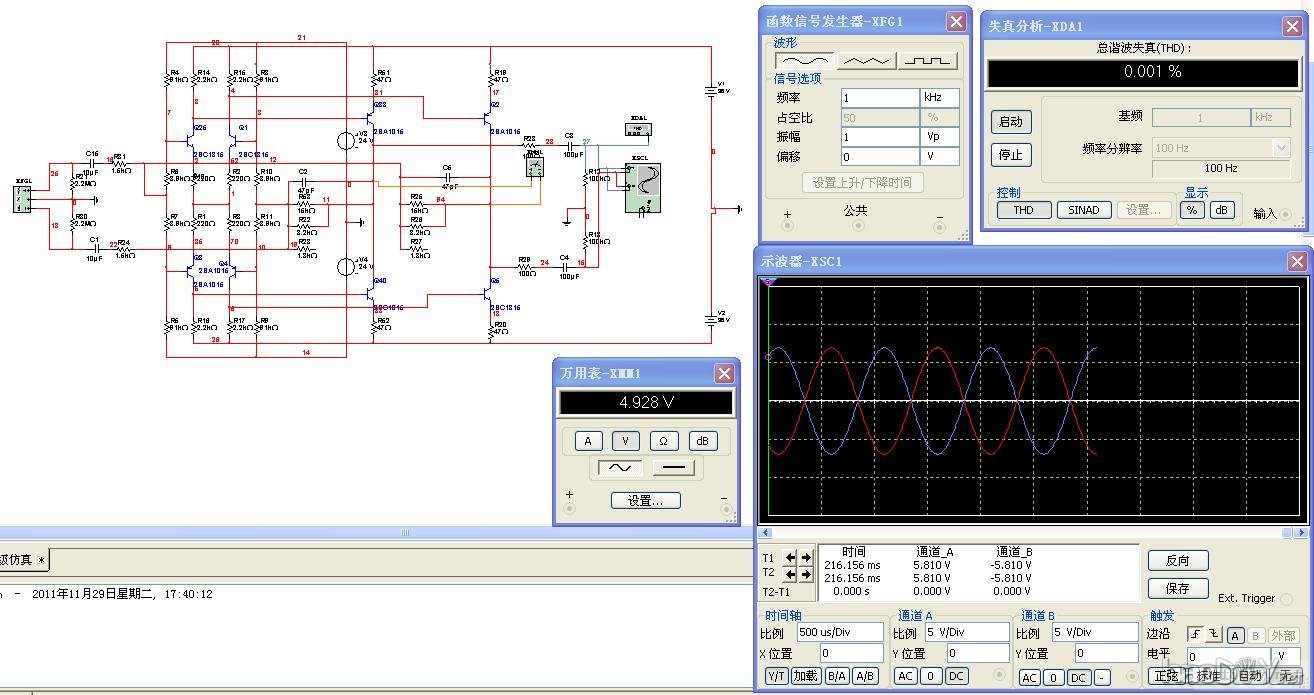
Task: Click the XFG1 function generator component
Action: coord(23,199)
